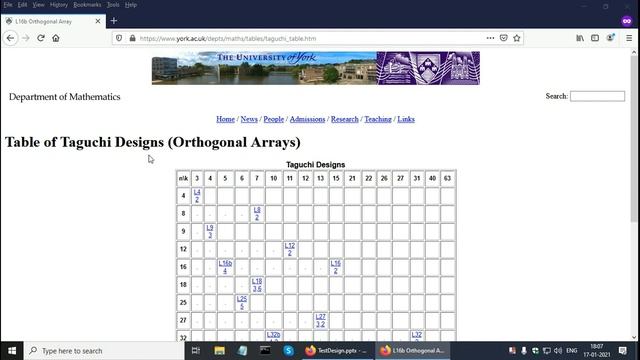The height and width of the screenshot is (360, 640).
Task: Go back to the previous page
Action: [x=10, y=38]
